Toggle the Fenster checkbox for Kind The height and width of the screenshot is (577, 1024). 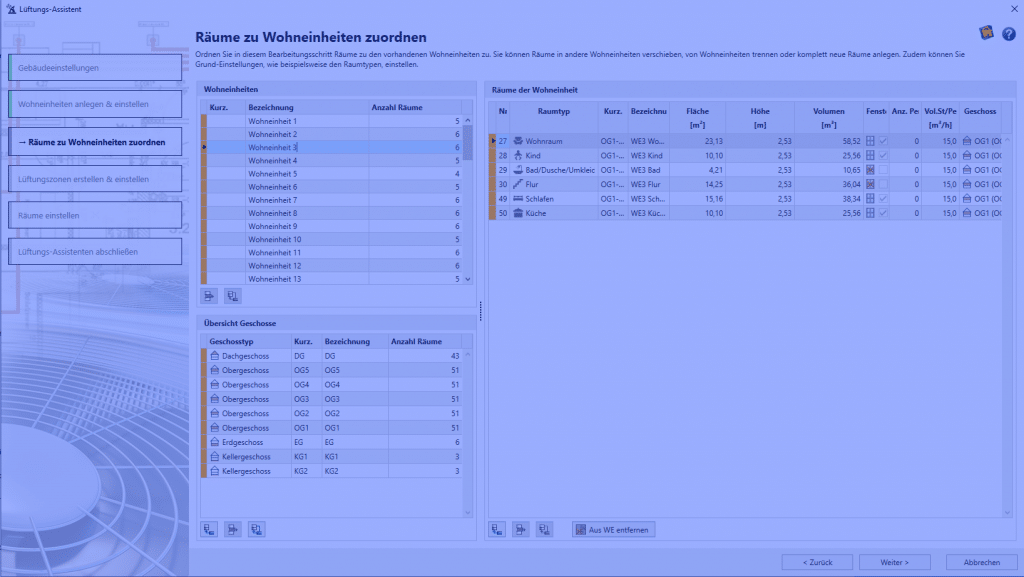(x=883, y=155)
